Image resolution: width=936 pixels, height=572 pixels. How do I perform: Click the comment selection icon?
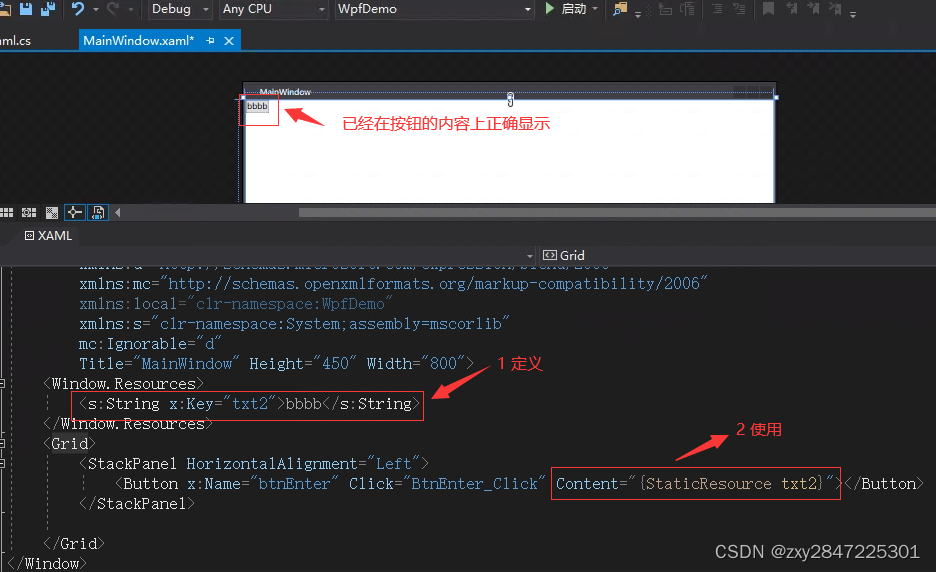[717, 8]
